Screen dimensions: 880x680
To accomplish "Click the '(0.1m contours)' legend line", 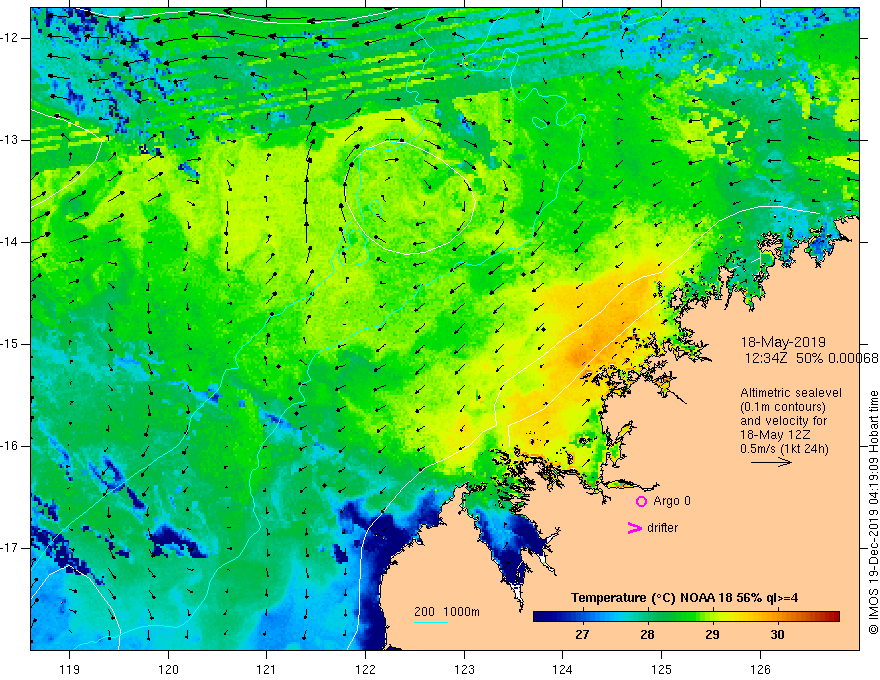I will [x=783, y=407].
